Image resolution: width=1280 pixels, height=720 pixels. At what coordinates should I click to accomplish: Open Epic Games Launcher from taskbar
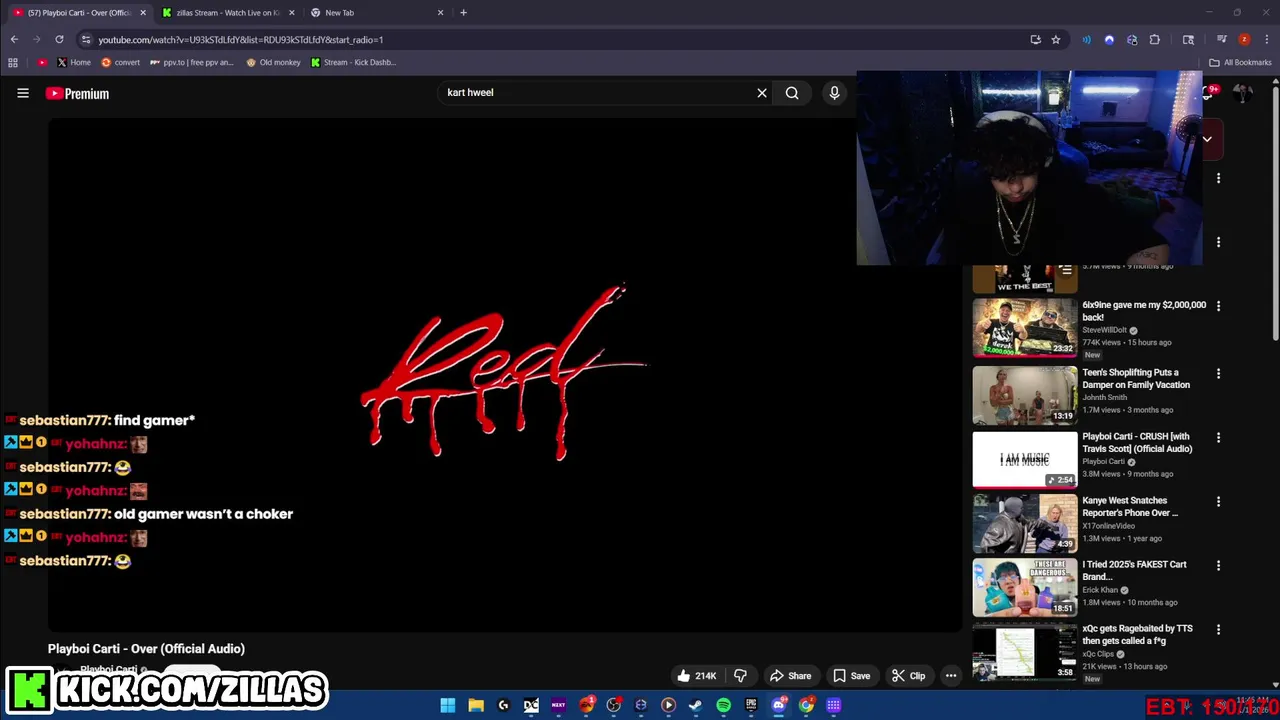click(751, 705)
